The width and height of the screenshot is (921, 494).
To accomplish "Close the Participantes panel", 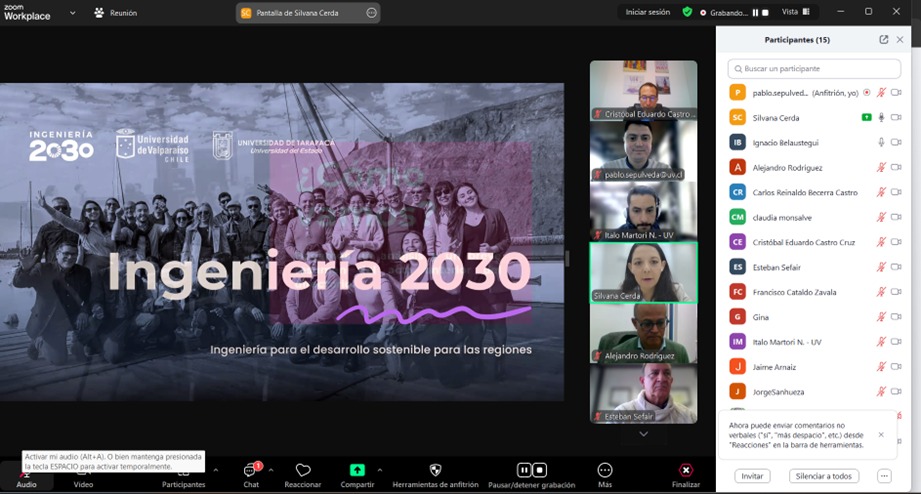I will [900, 39].
